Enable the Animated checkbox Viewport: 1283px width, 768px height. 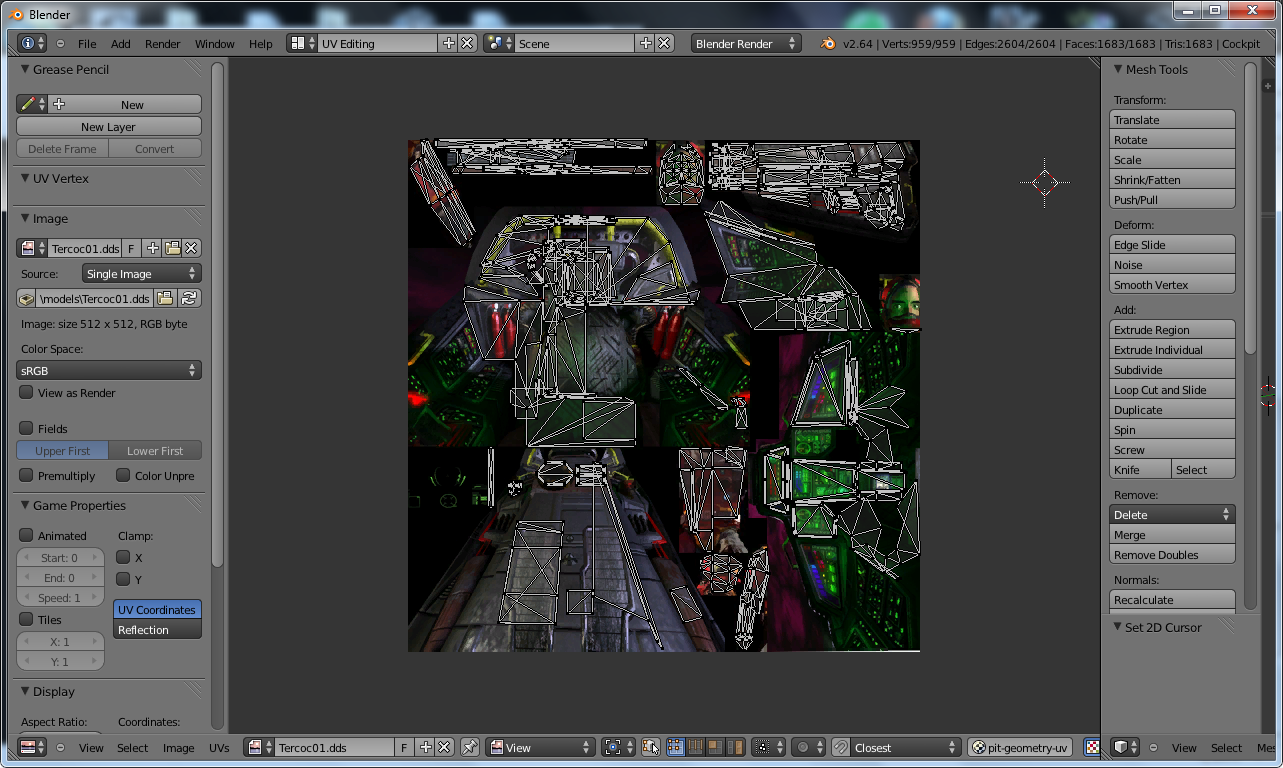click(x=27, y=535)
